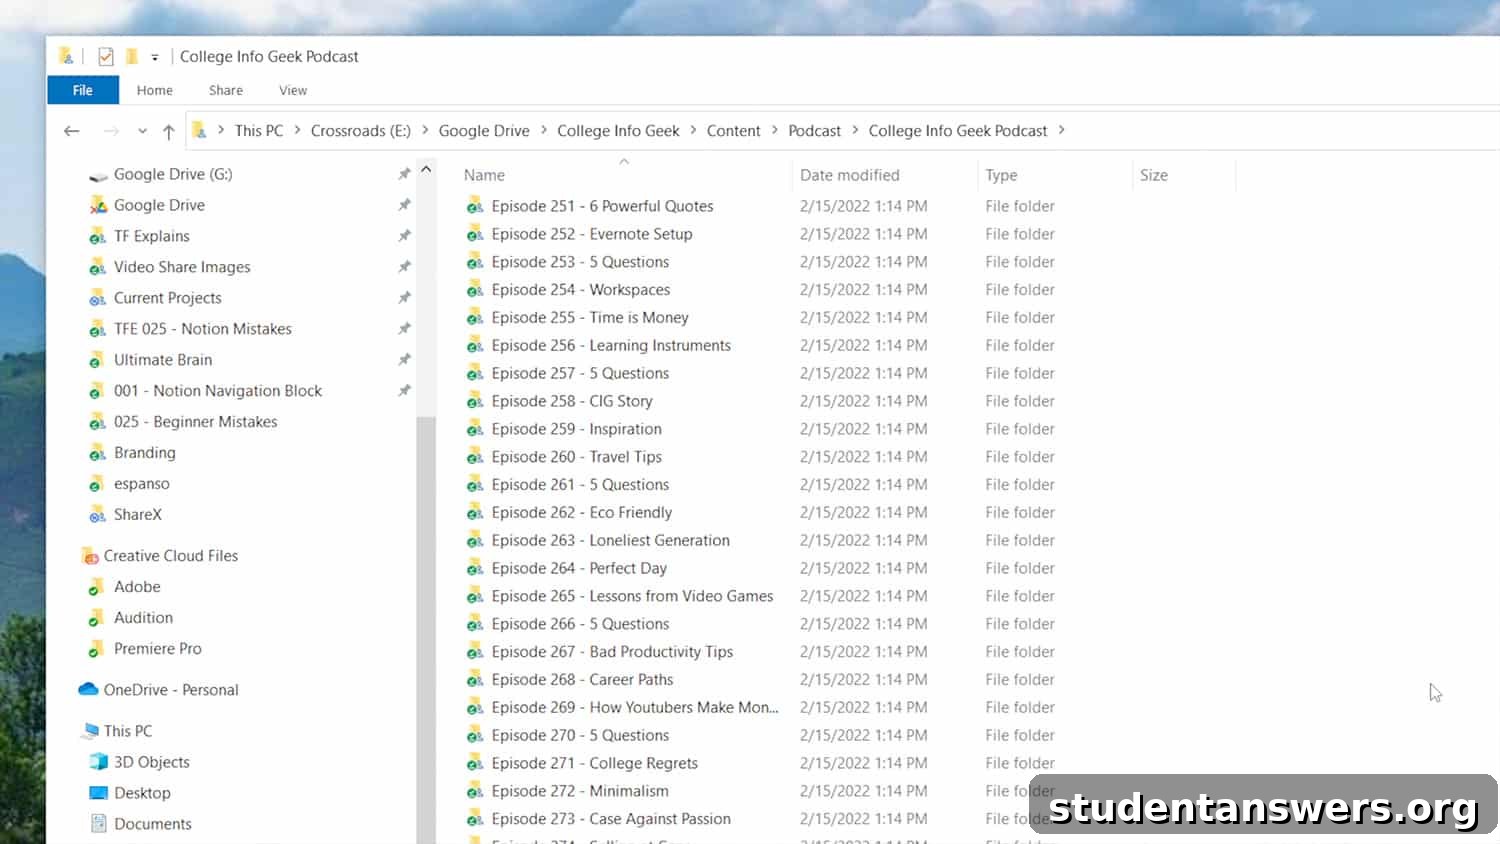The height and width of the screenshot is (844, 1500).
Task: Click Episode 255 - Time is Money folder icon
Action: [x=475, y=318]
